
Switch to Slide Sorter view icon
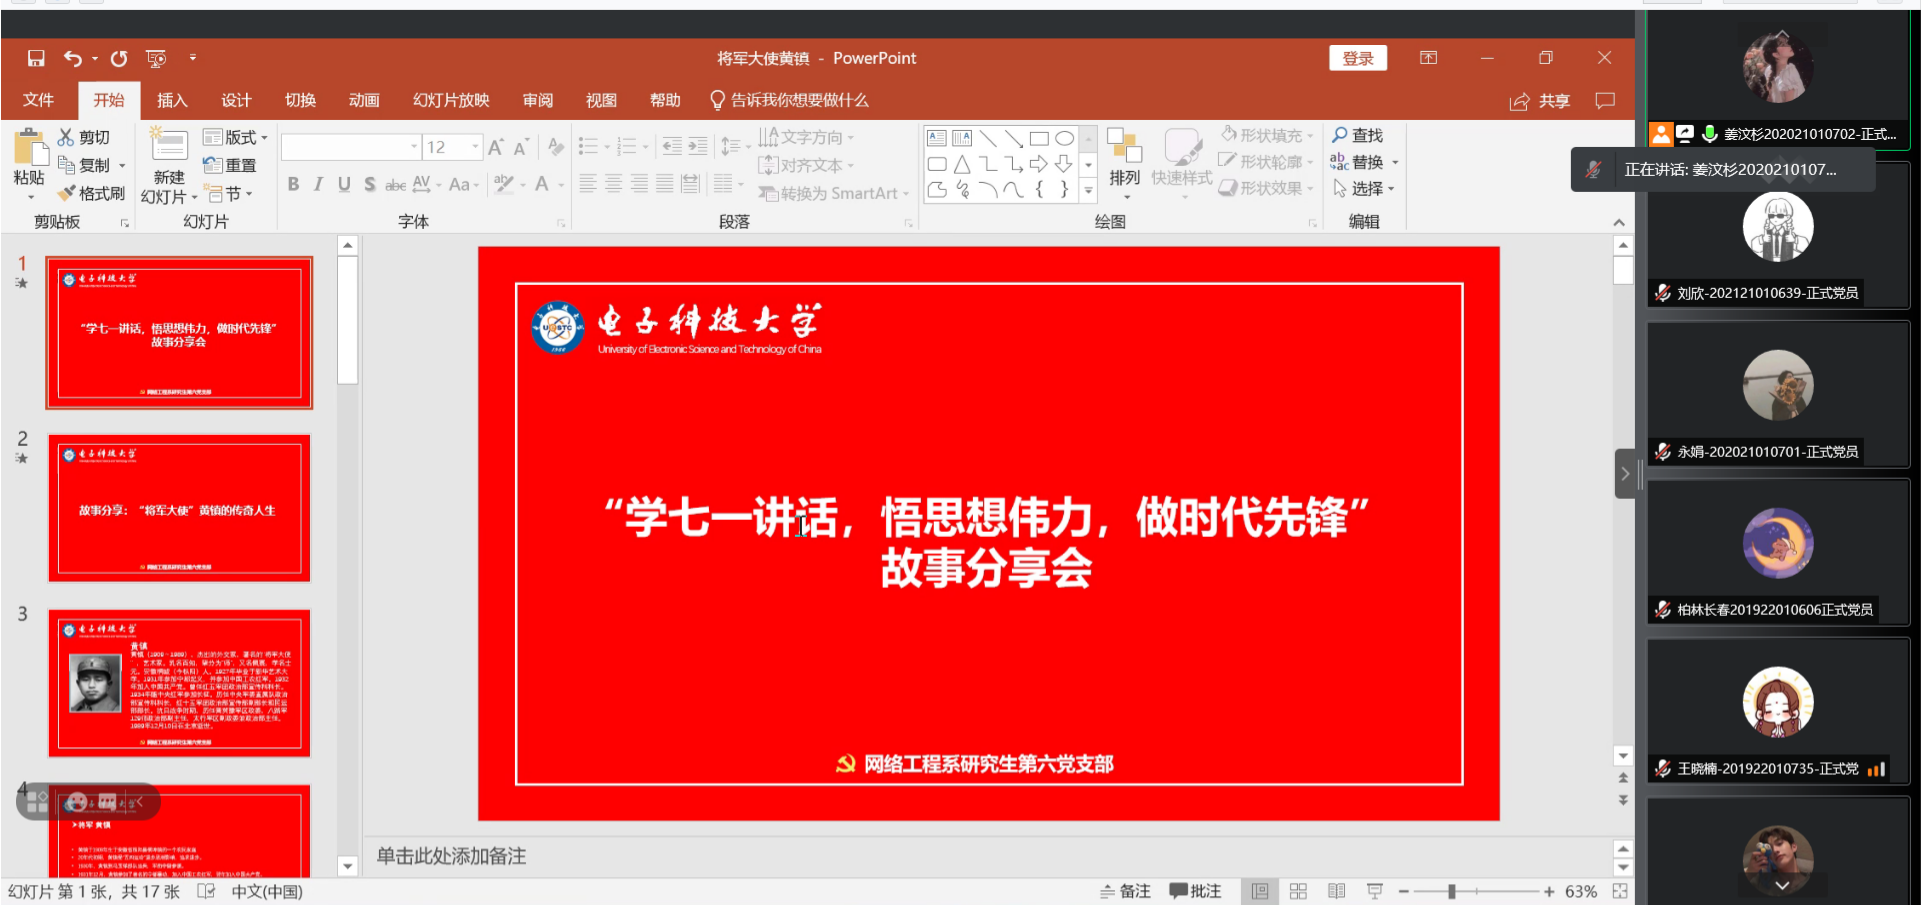click(1298, 891)
